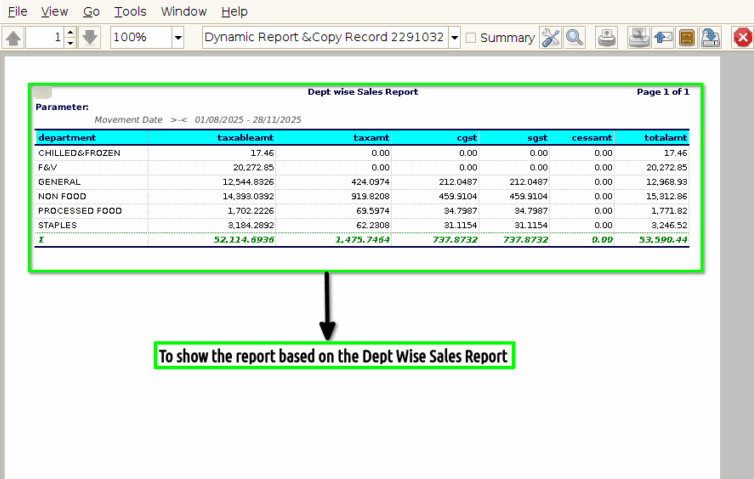Click the 'Dept wise Sales Report' title
This screenshot has width=754, height=479.
pyautogui.click(x=363, y=91)
